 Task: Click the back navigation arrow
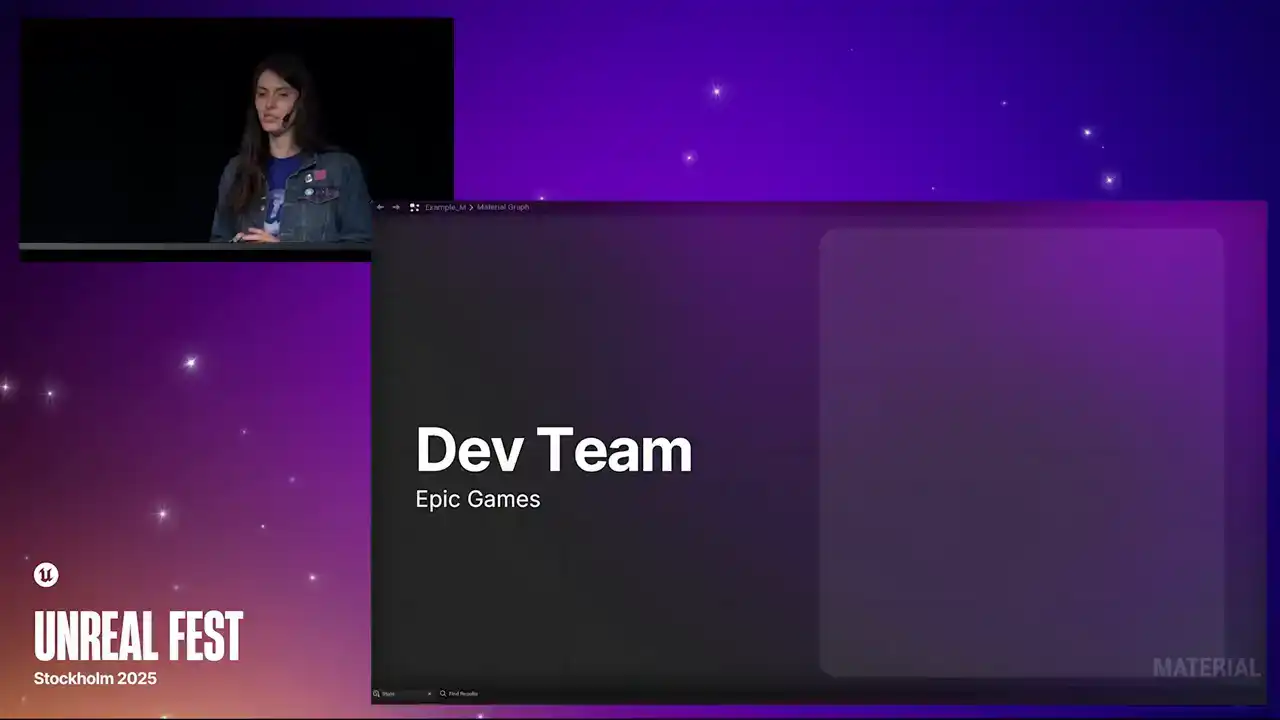(380, 207)
